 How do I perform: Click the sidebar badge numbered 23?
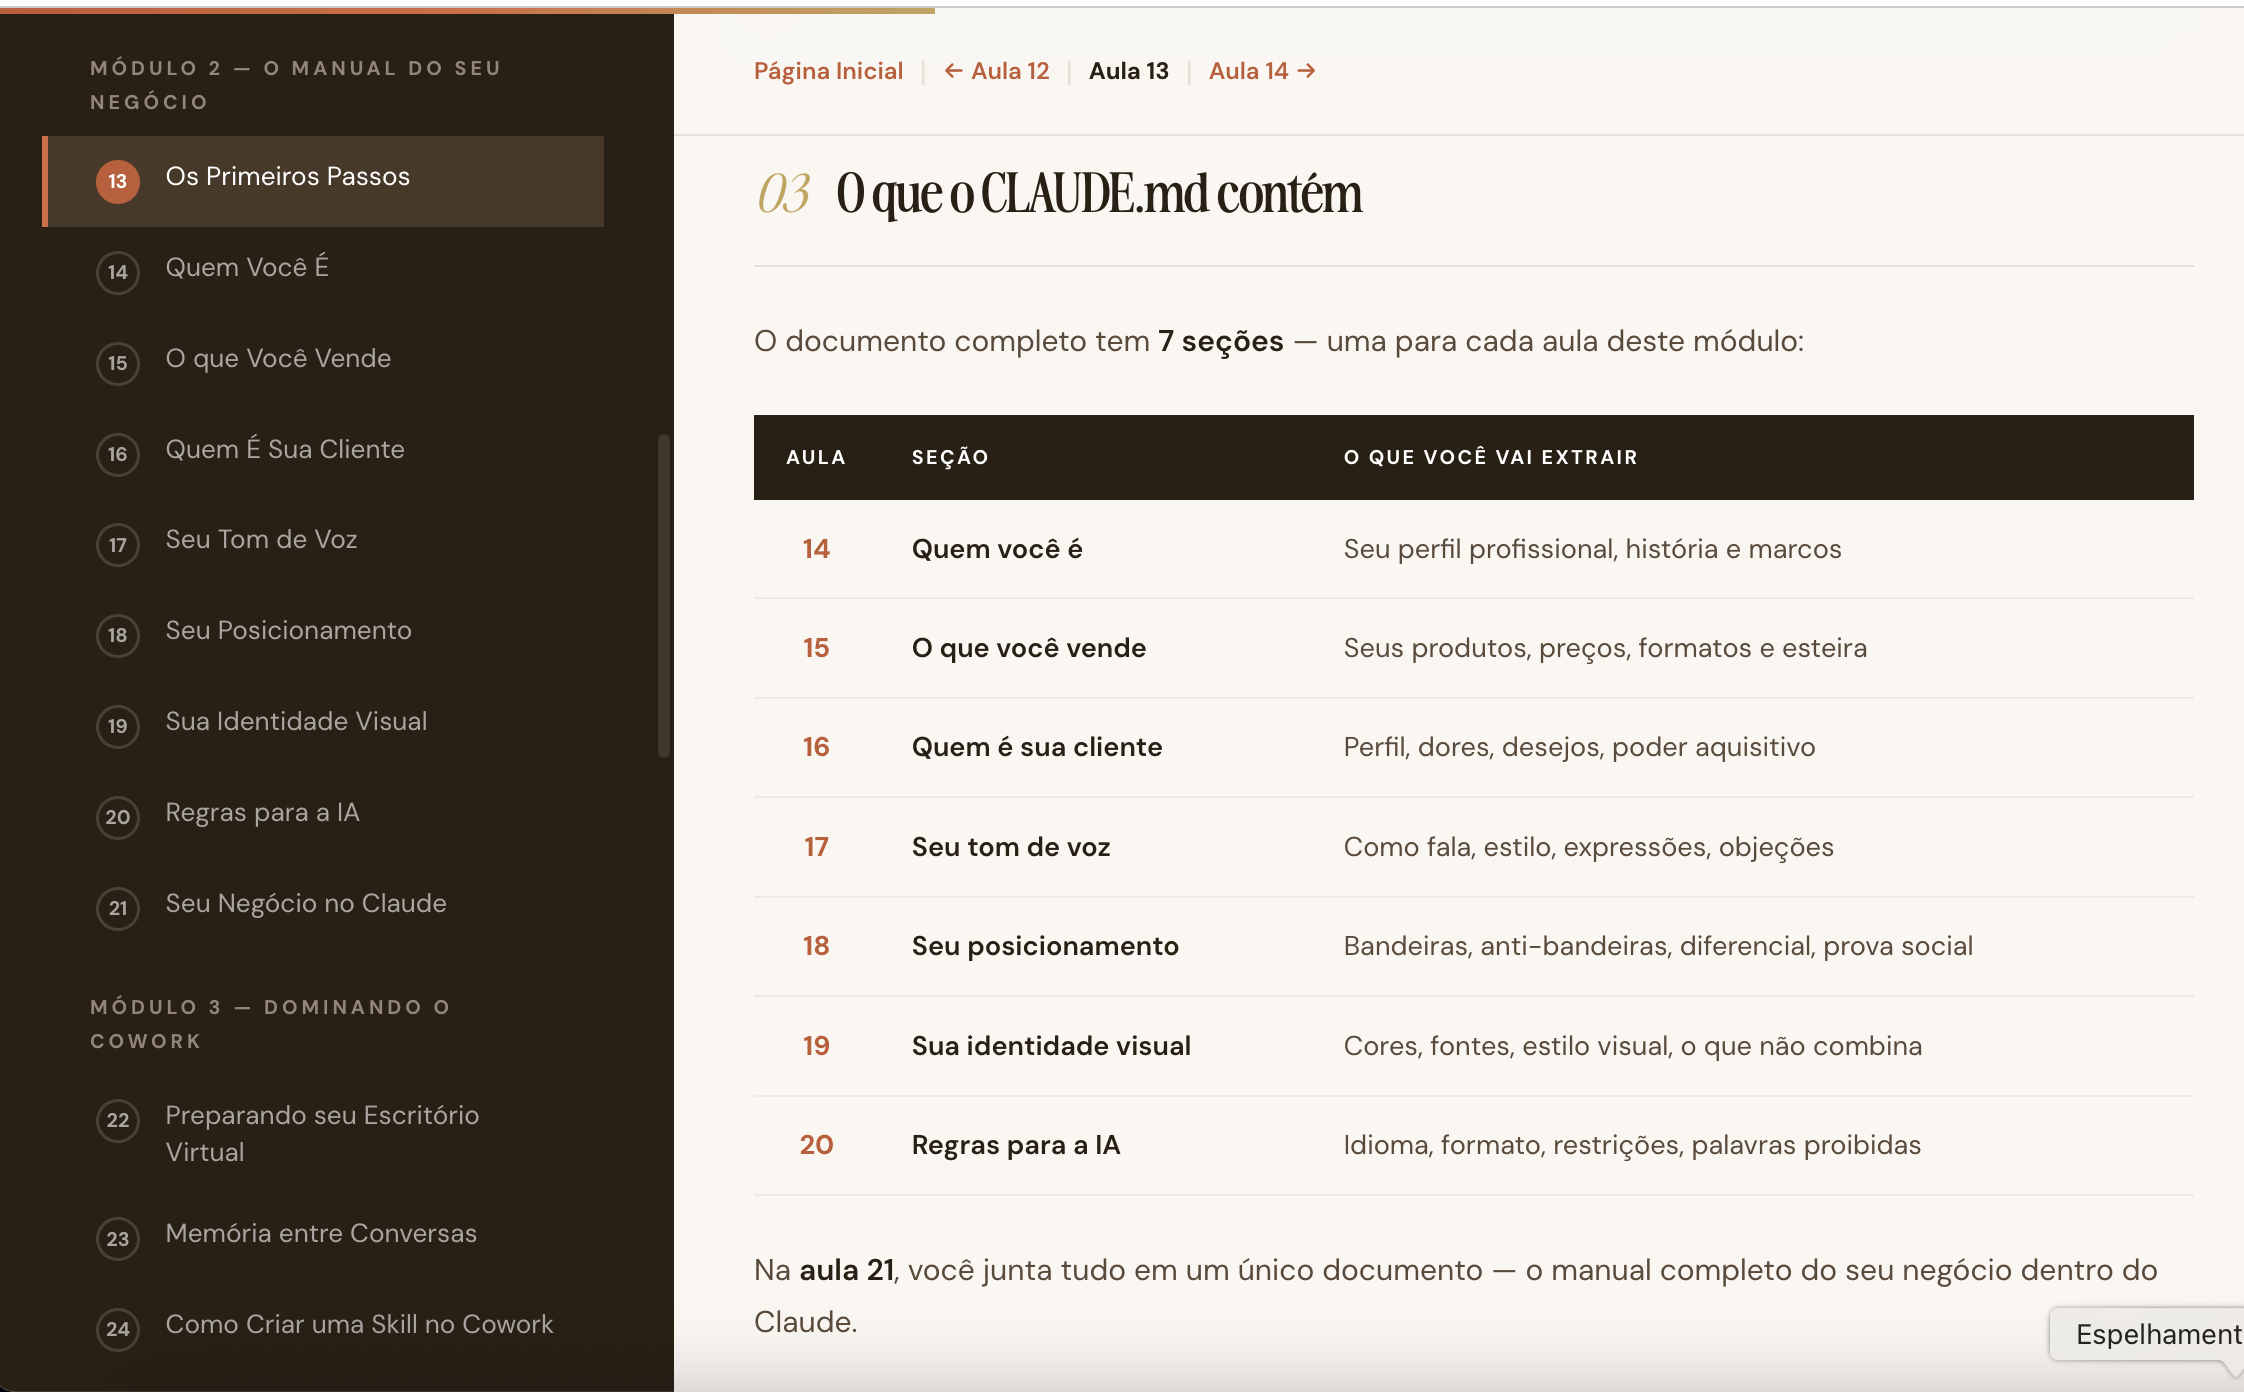pyautogui.click(x=118, y=1239)
